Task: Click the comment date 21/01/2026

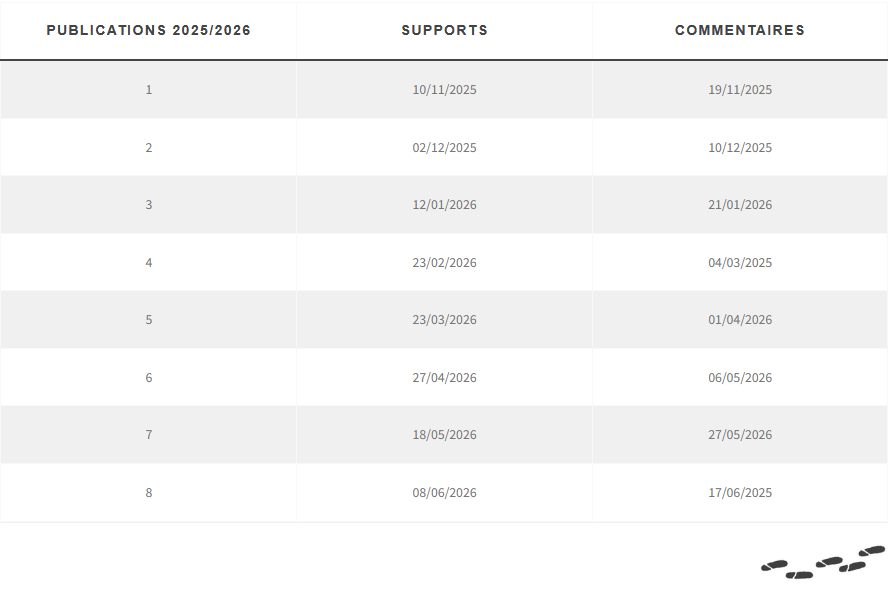Action: tap(740, 205)
